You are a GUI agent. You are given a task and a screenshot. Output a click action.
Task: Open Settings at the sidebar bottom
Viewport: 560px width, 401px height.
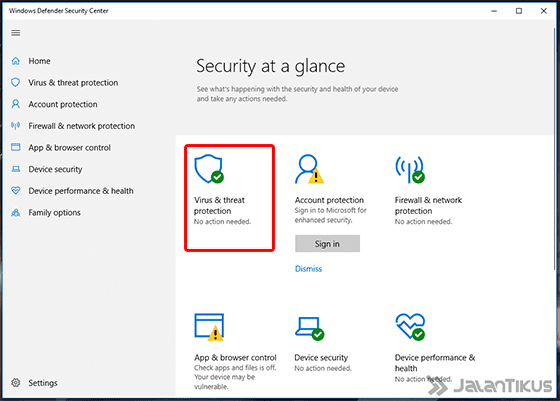[x=43, y=383]
